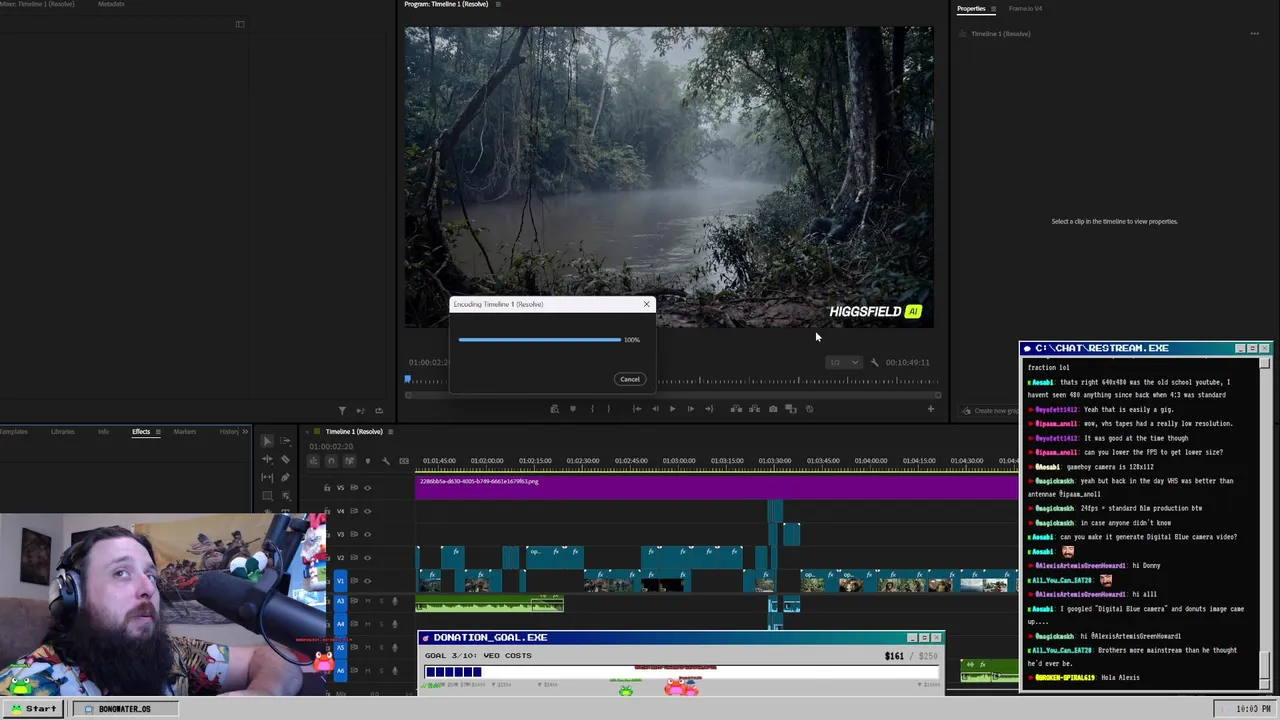Open Properties panel three-dot options

(1254, 34)
